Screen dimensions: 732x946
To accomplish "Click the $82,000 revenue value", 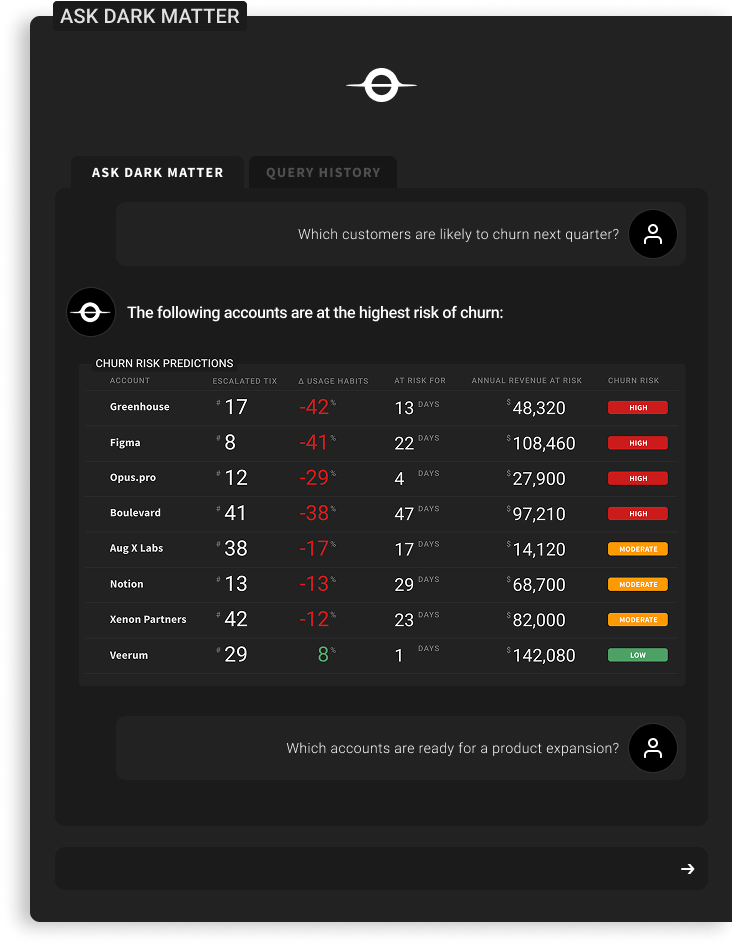I will tap(536, 620).
